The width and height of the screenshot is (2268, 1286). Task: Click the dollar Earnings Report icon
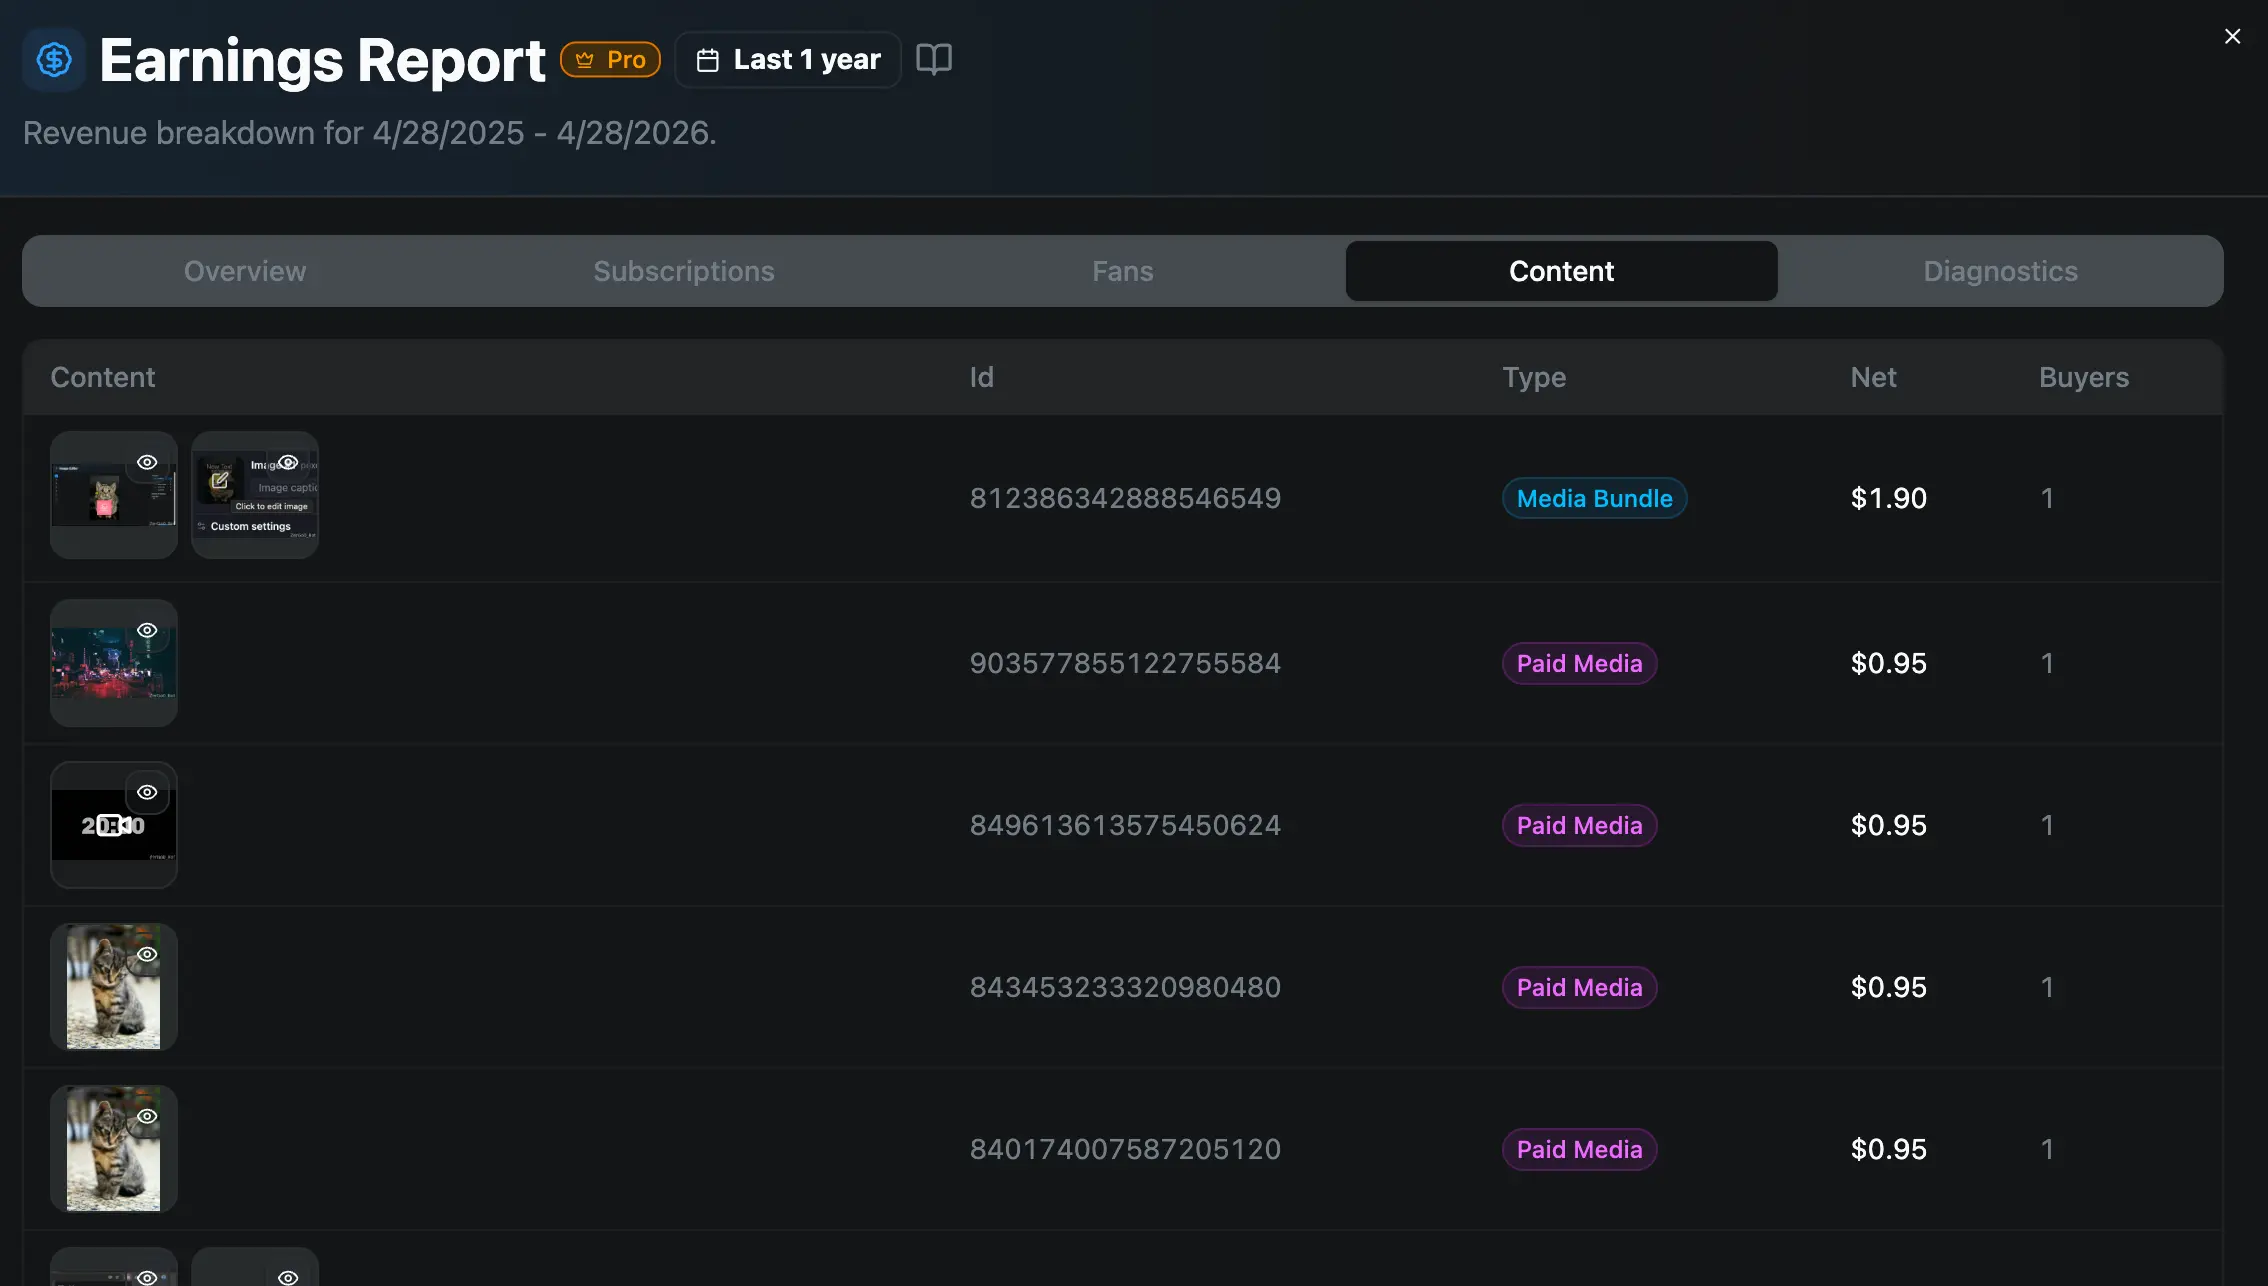54,60
